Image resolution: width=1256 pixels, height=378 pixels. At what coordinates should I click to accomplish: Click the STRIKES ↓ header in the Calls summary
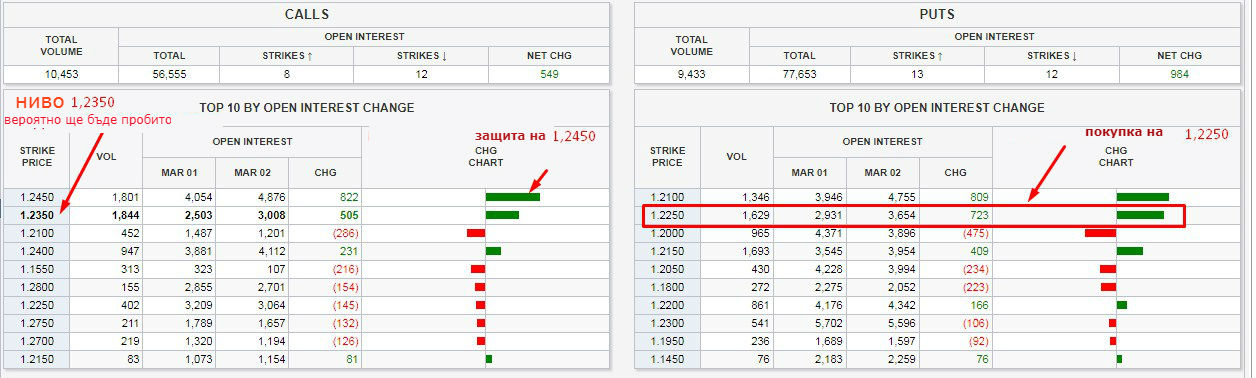click(421, 56)
